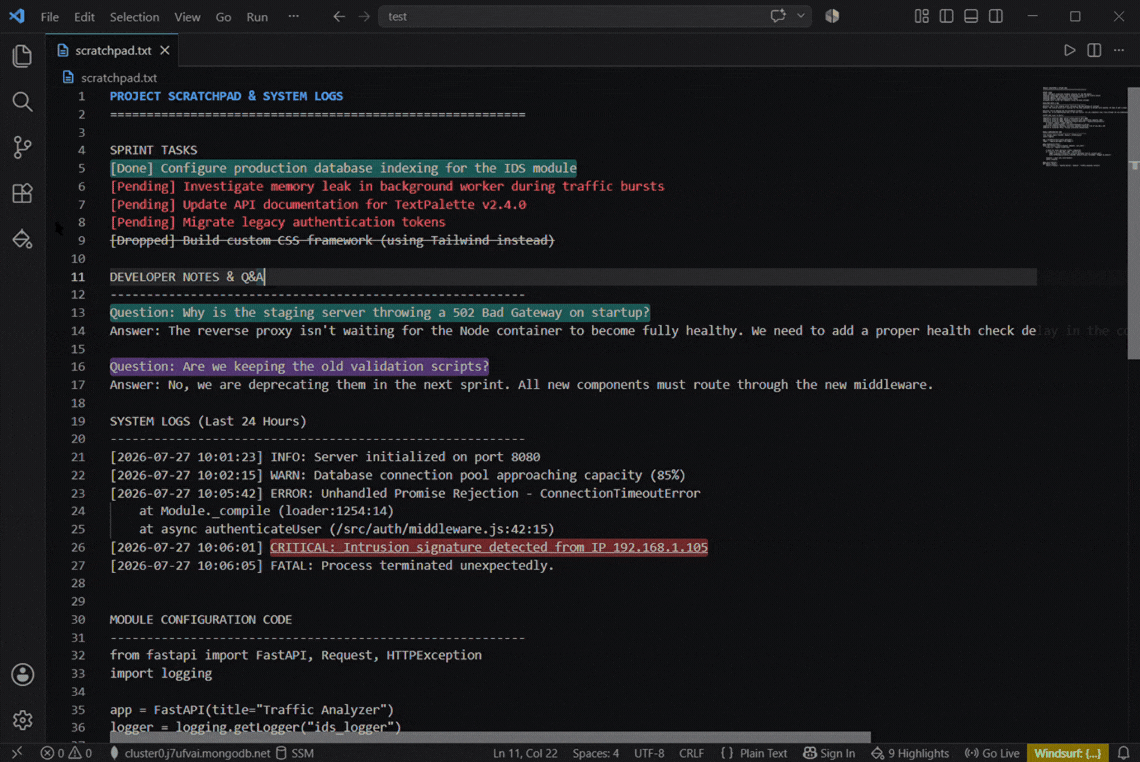Customize layout icon in title bar

(x=921, y=16)
